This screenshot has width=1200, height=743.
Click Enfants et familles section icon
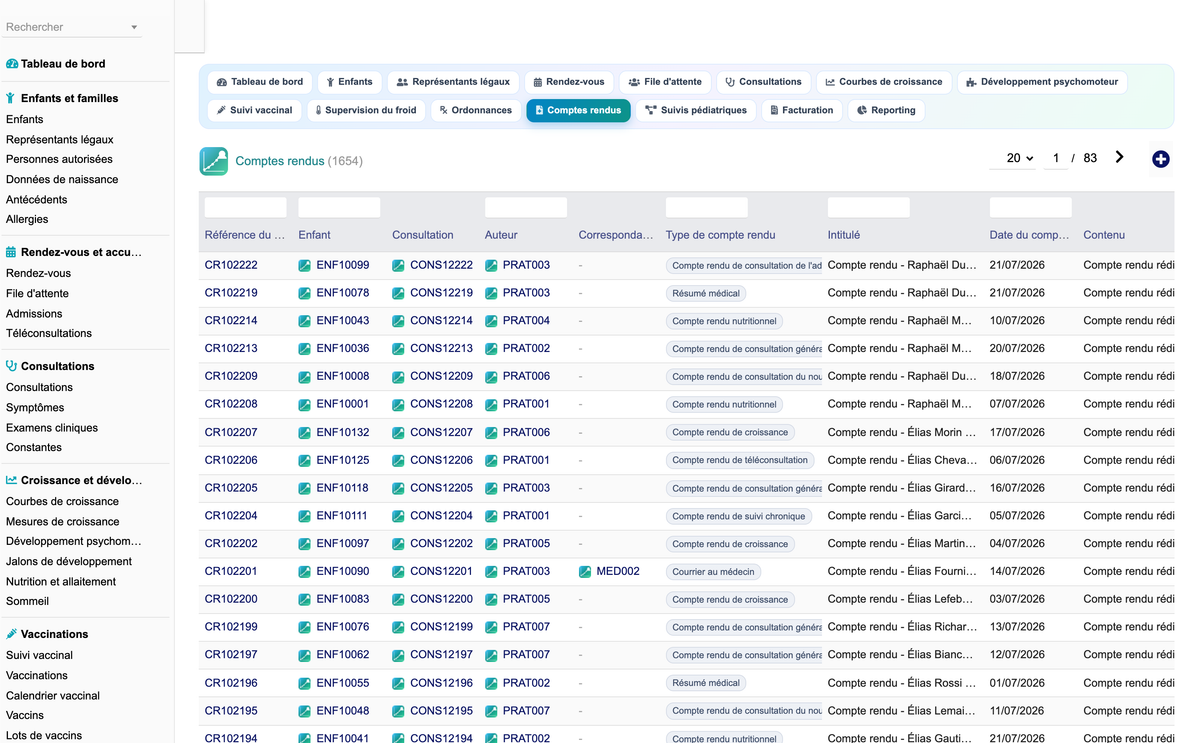click(x=11, y=98)
